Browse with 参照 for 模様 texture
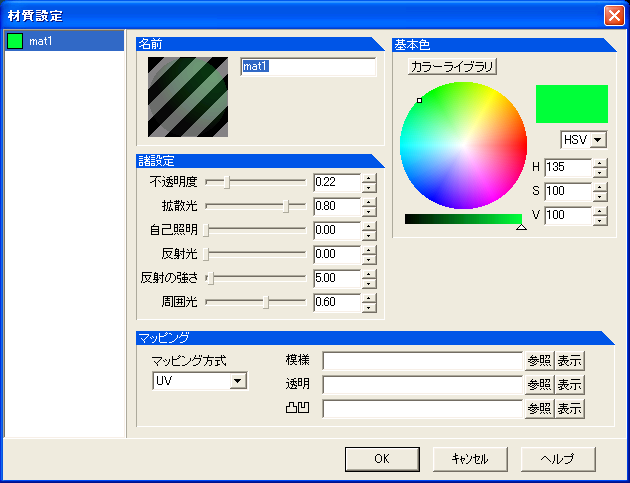Image resolution: width=630 pixels, height=483 pixels. (x=539, y=361)
